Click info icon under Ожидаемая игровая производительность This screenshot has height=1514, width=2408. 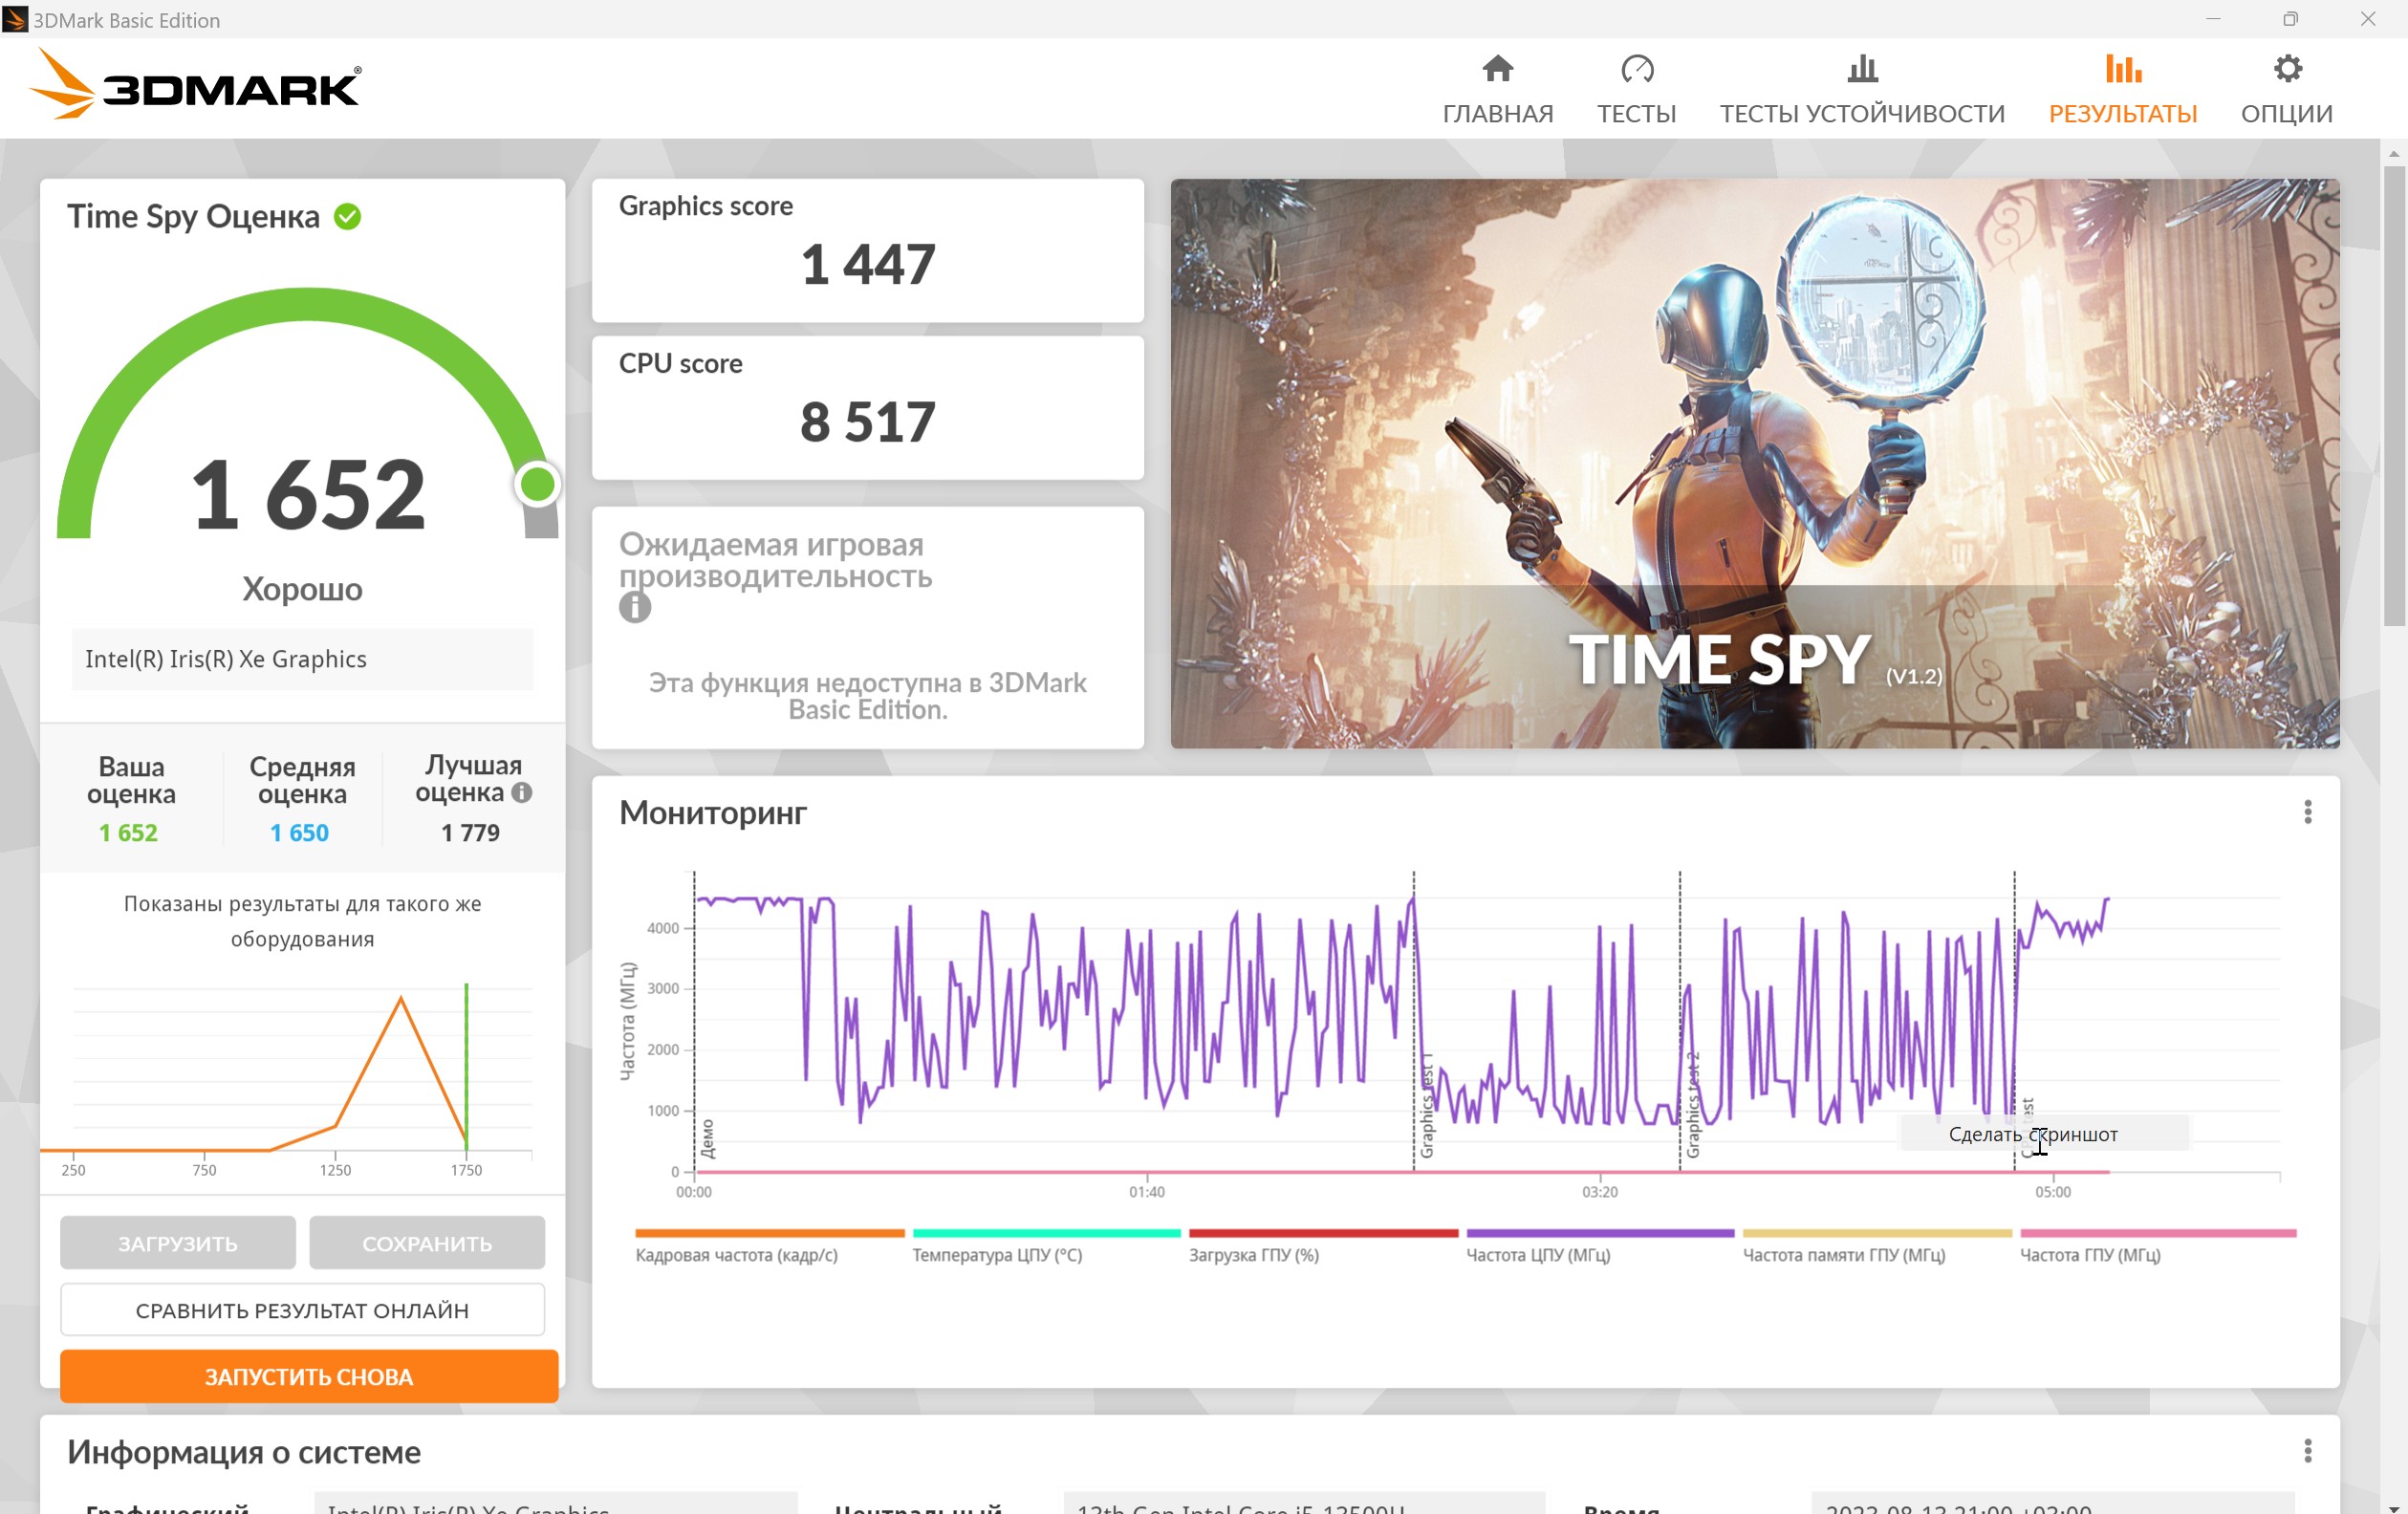coord(634,607)
